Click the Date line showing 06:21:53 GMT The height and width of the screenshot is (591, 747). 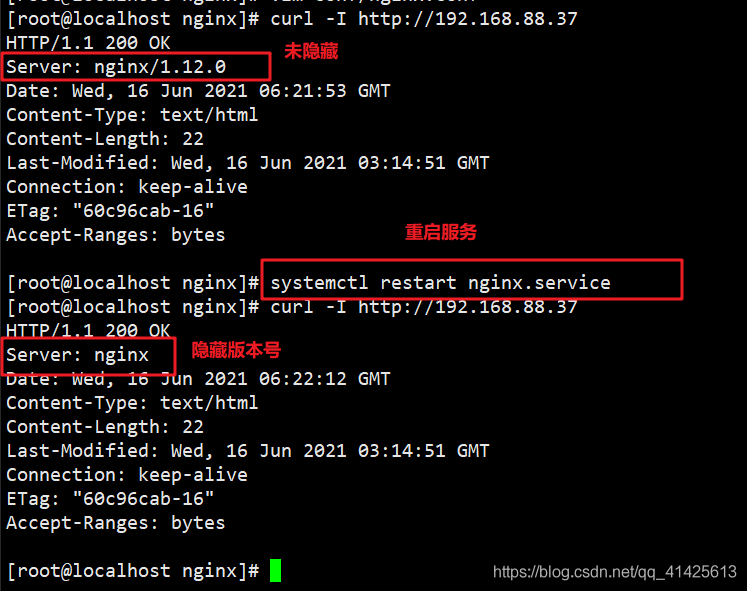coord(198,91)
